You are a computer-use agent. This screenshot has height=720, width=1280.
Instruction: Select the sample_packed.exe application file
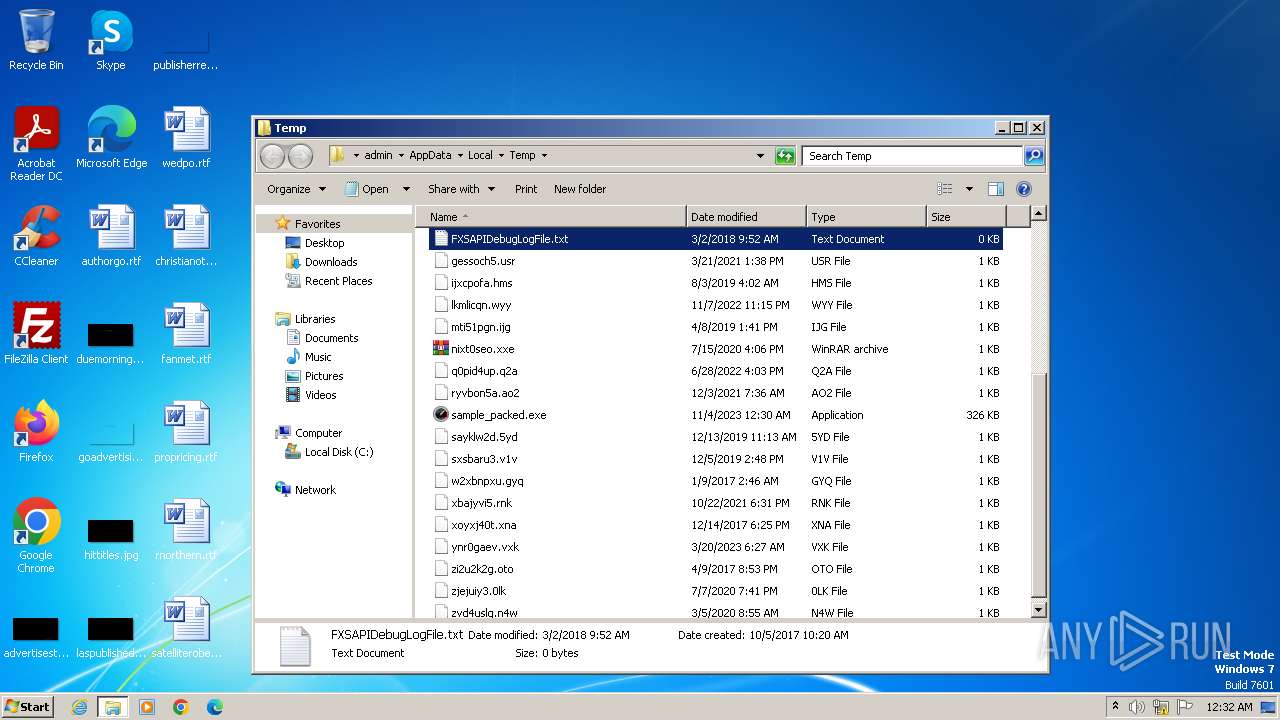(717, 415)
